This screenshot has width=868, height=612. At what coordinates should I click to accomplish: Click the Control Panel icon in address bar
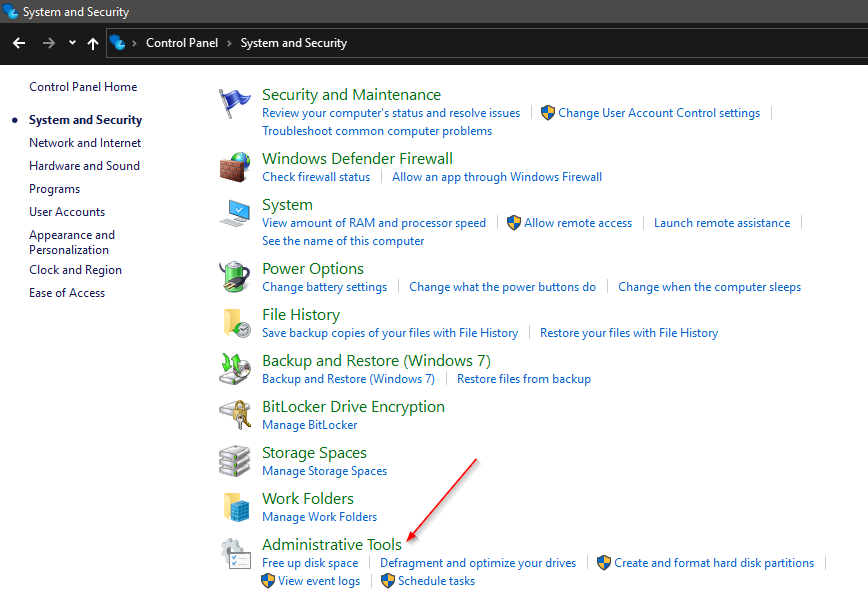click(x=117, y=43)
